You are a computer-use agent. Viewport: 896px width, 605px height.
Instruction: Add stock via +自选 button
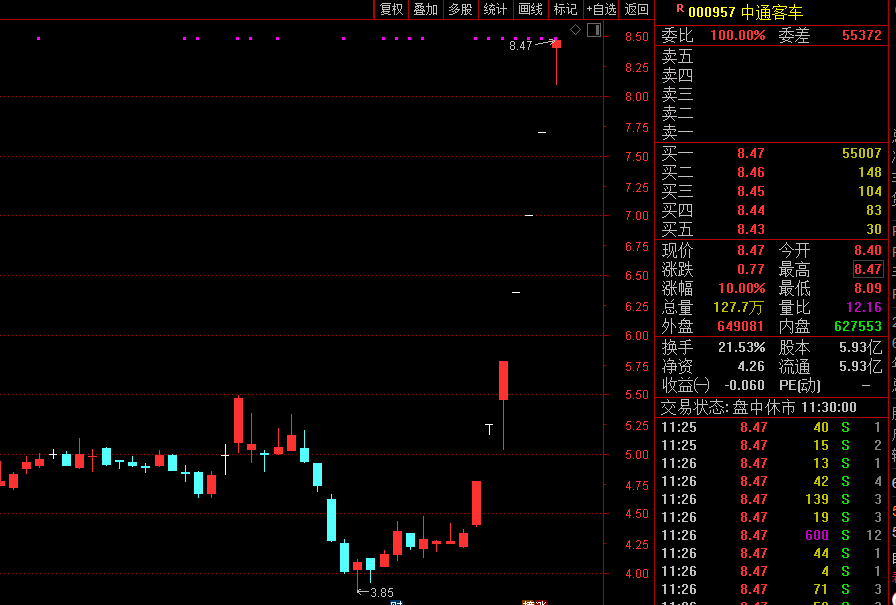(x=601, y=10)
